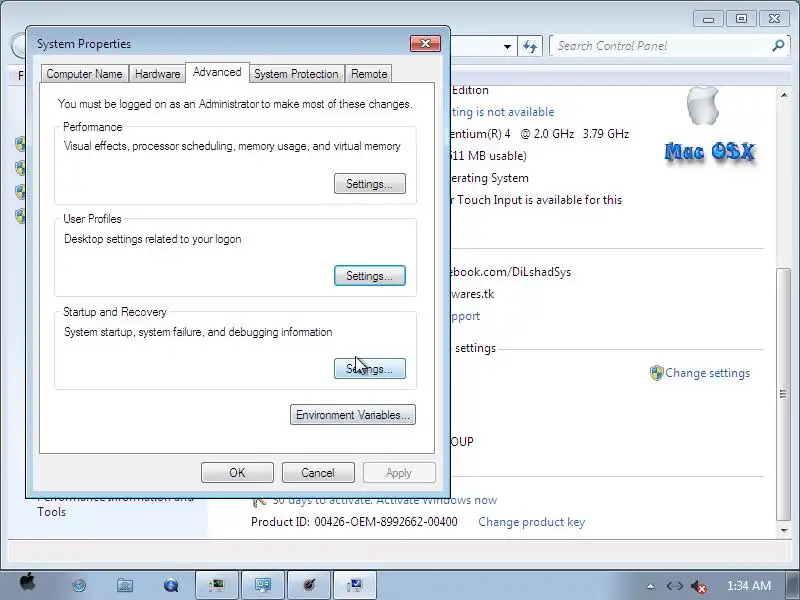The width and height of the screenshot is (800, 600).
Task: Click scroll down arrow in Control Panel
Action: pos(784,531)
